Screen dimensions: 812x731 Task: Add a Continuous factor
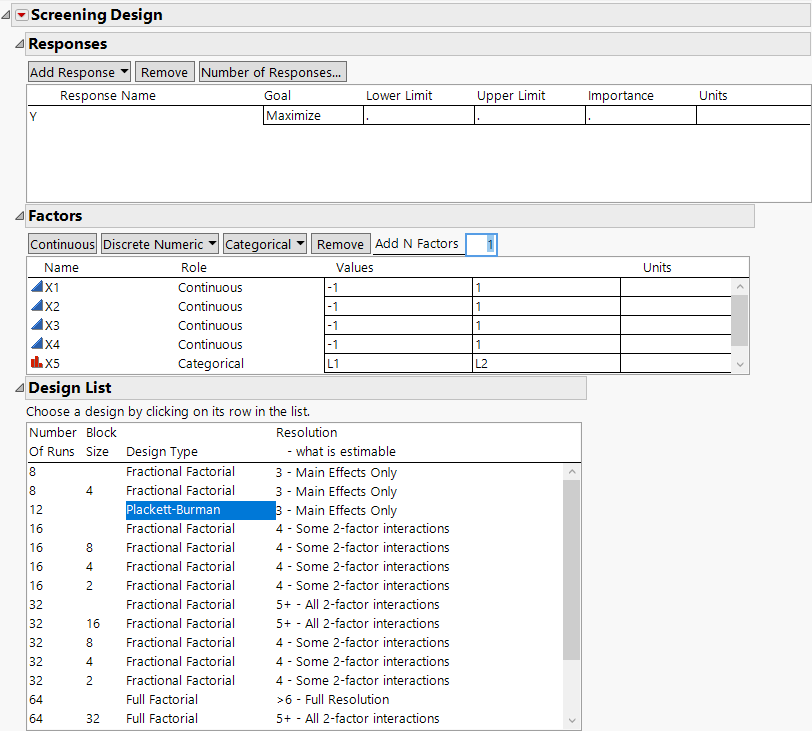[62, 243]
